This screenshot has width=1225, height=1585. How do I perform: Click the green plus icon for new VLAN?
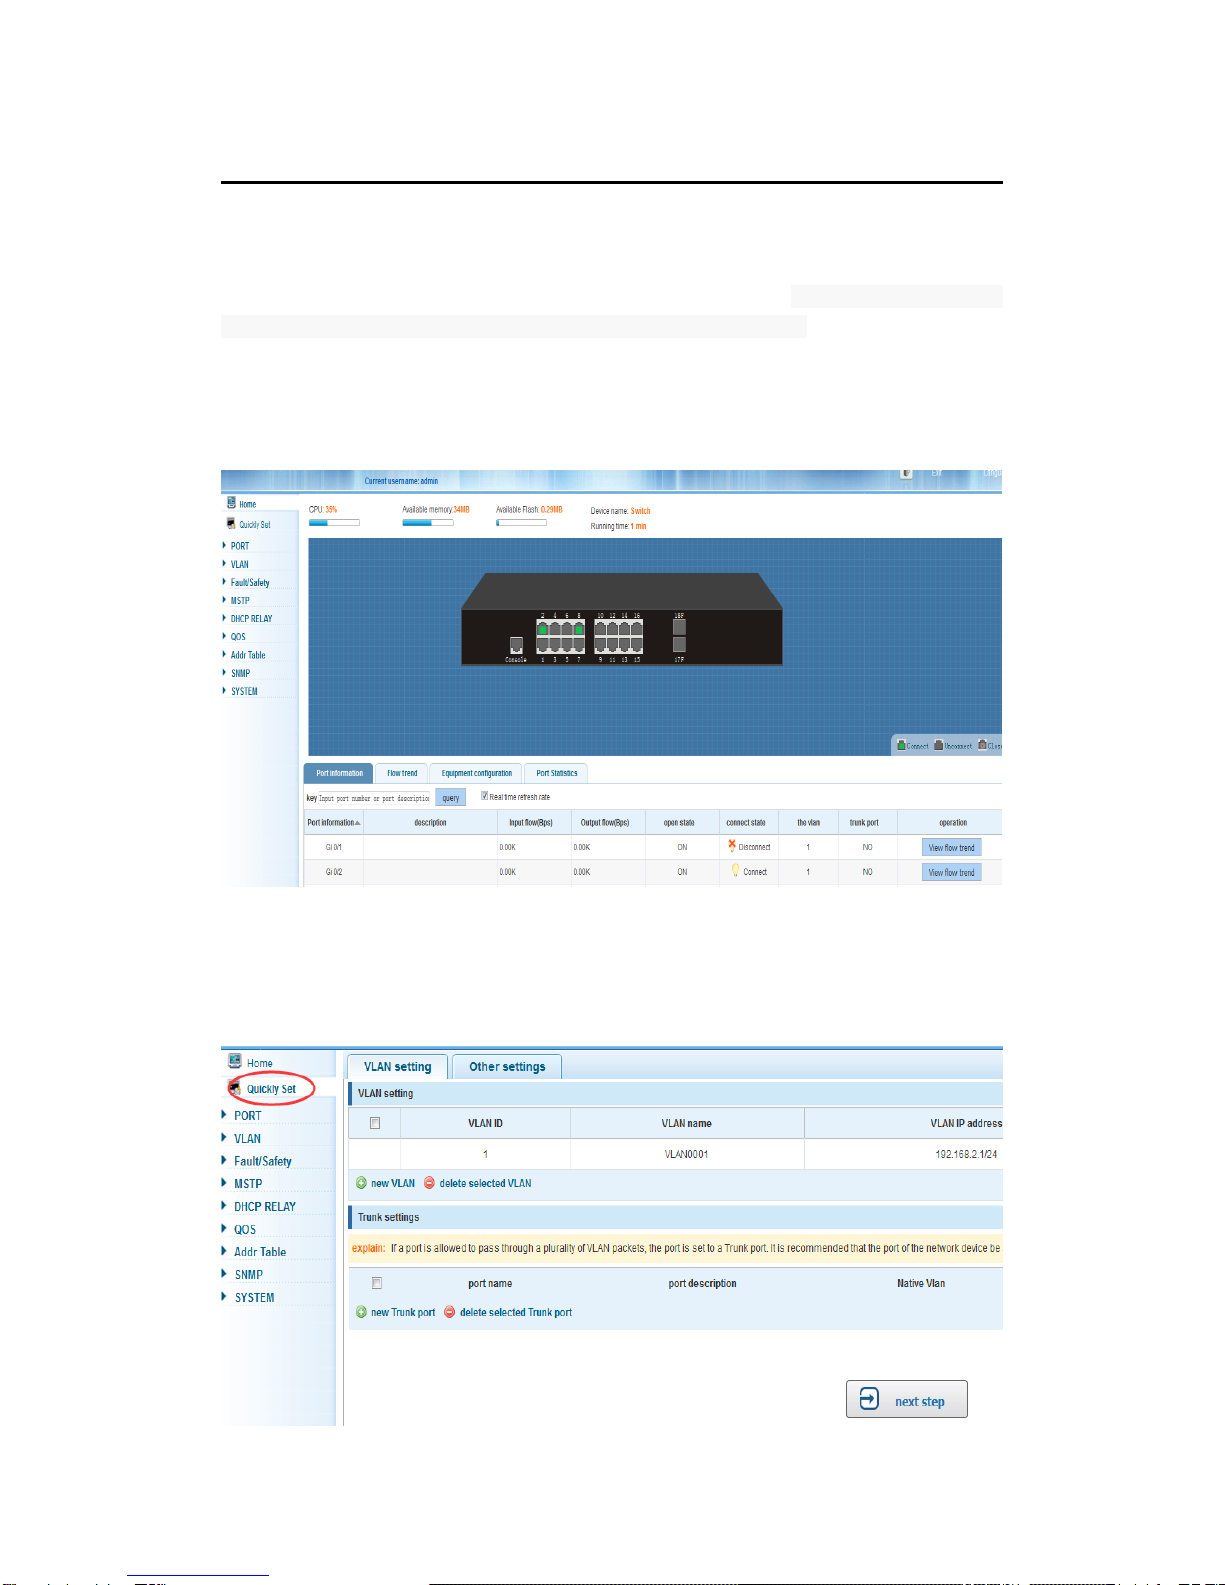point(361,1183)
